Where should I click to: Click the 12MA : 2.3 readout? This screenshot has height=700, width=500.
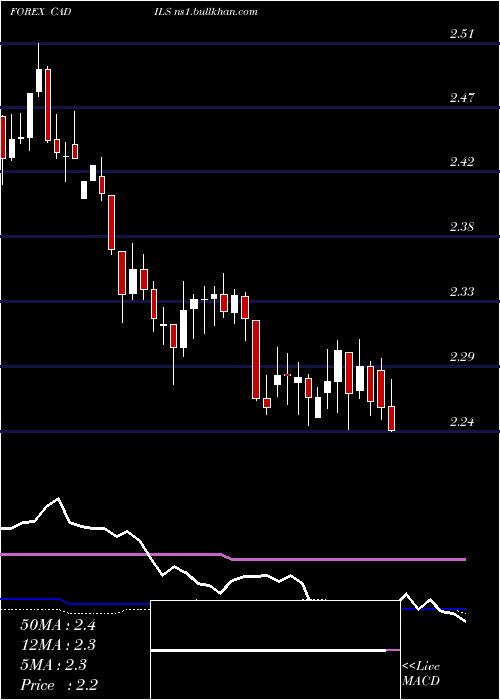[58, 645]
